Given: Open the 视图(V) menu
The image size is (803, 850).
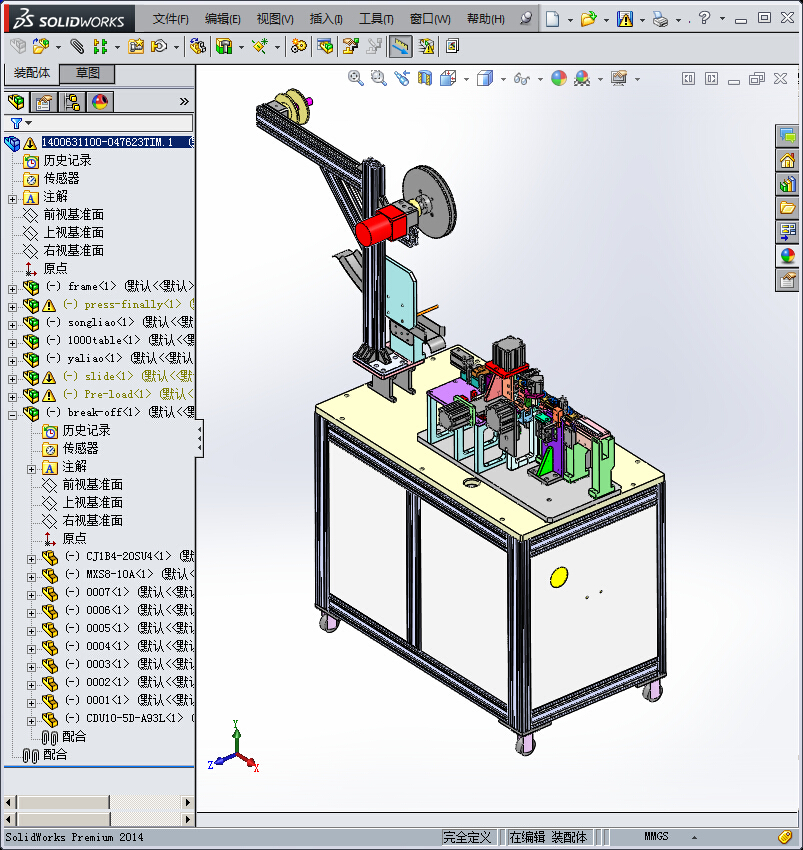Looking at the screenshot, I should [275, 19].
